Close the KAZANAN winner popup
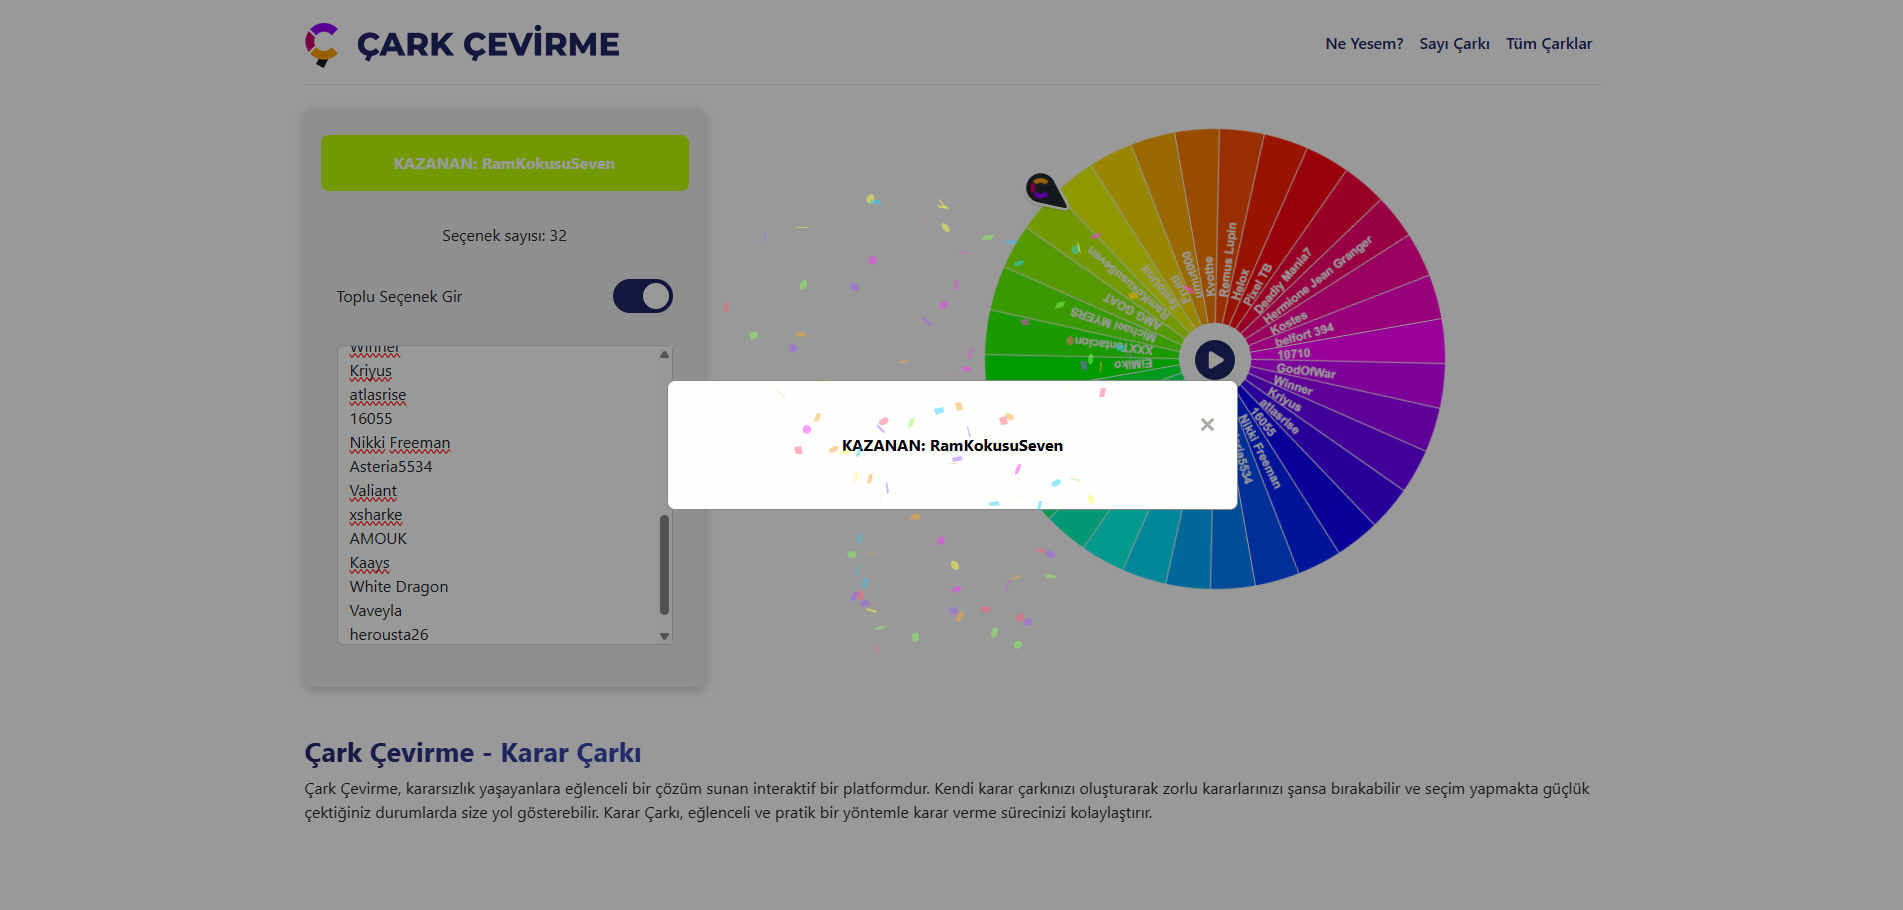The height and width of the screenshot is (910, 1903). (1207, 425)
